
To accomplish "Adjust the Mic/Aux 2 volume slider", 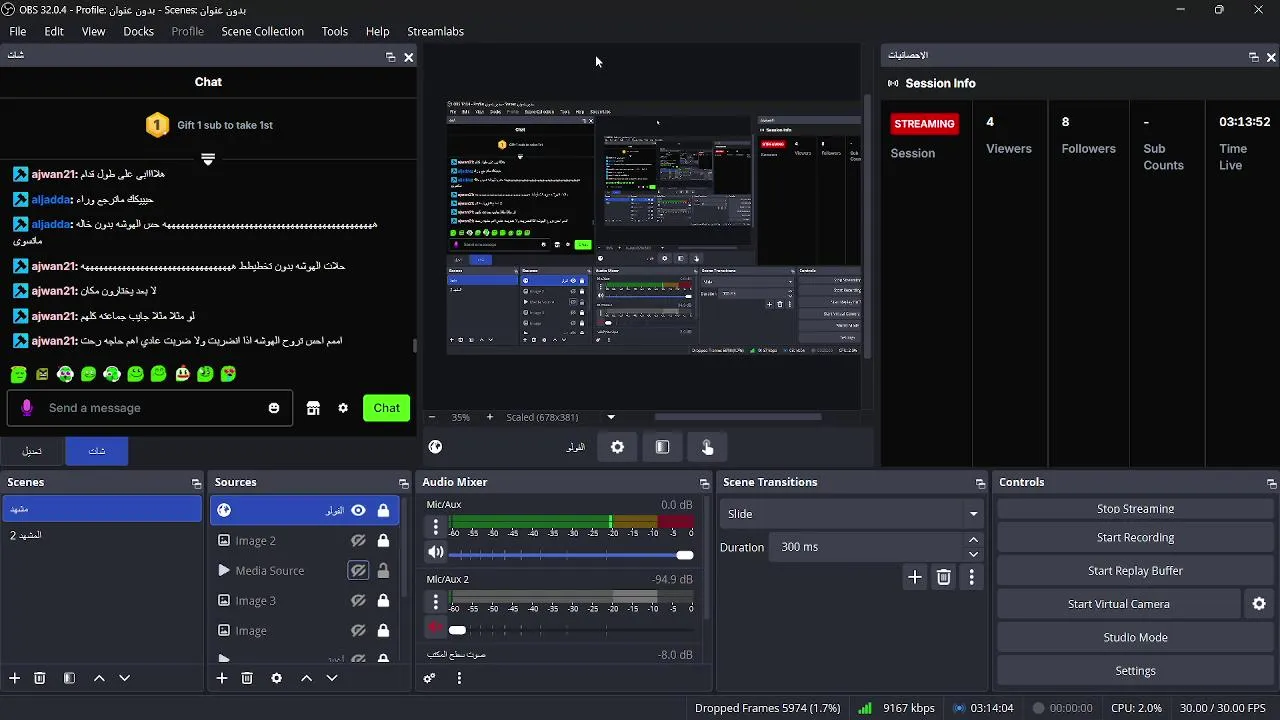I will pos(572,630).
